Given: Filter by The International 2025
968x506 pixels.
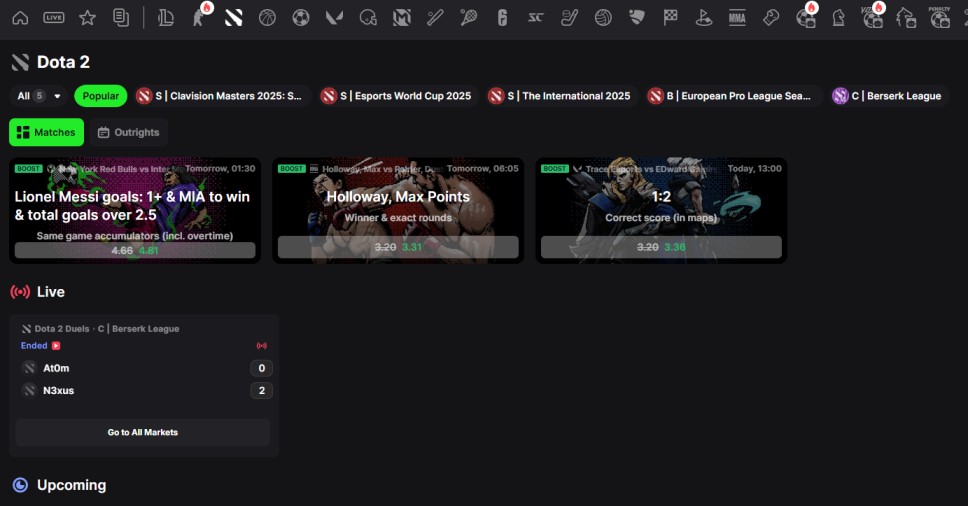Looking at the screenshot, I should coord(560,96).
